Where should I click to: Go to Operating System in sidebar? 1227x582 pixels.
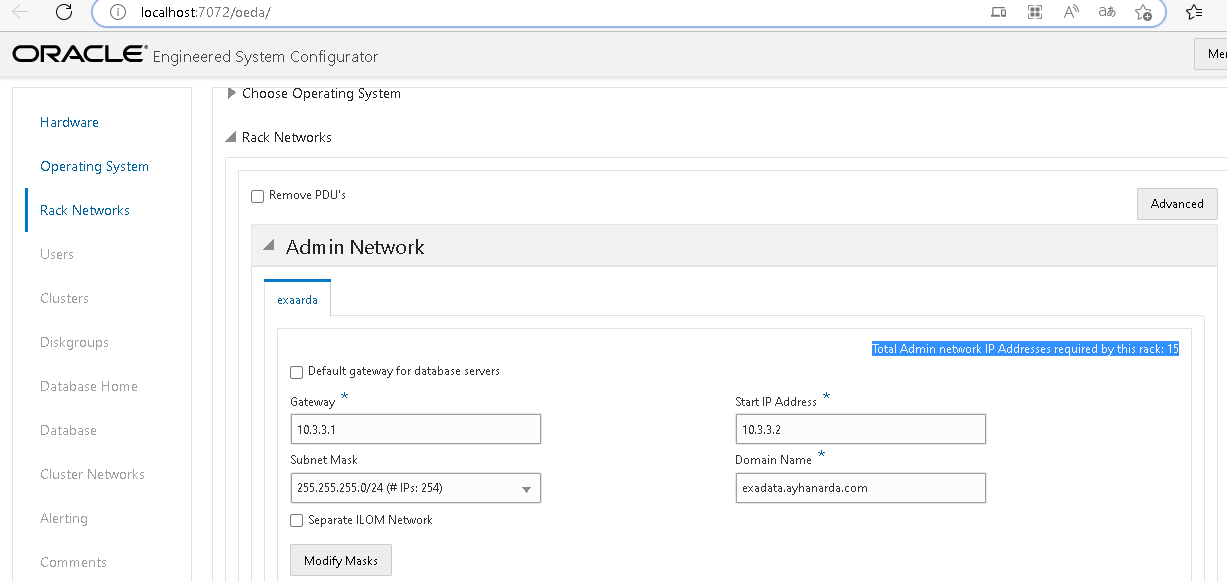point(94,166)
